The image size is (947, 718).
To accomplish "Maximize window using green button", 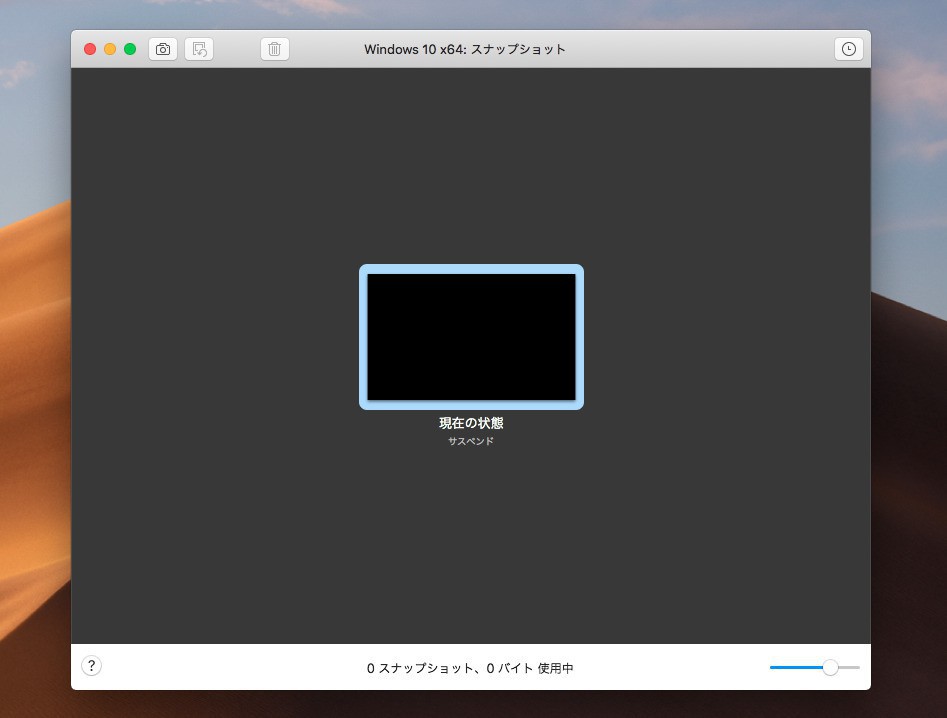I will [130, 49].
